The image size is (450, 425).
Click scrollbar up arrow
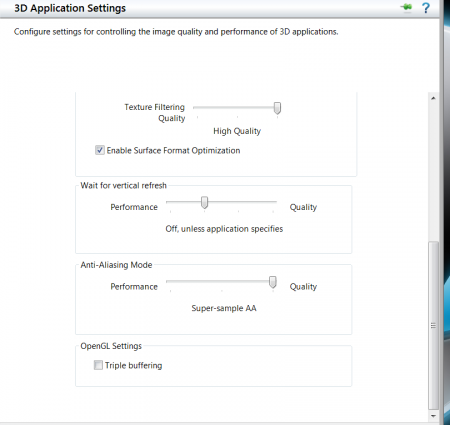point(433,98)
